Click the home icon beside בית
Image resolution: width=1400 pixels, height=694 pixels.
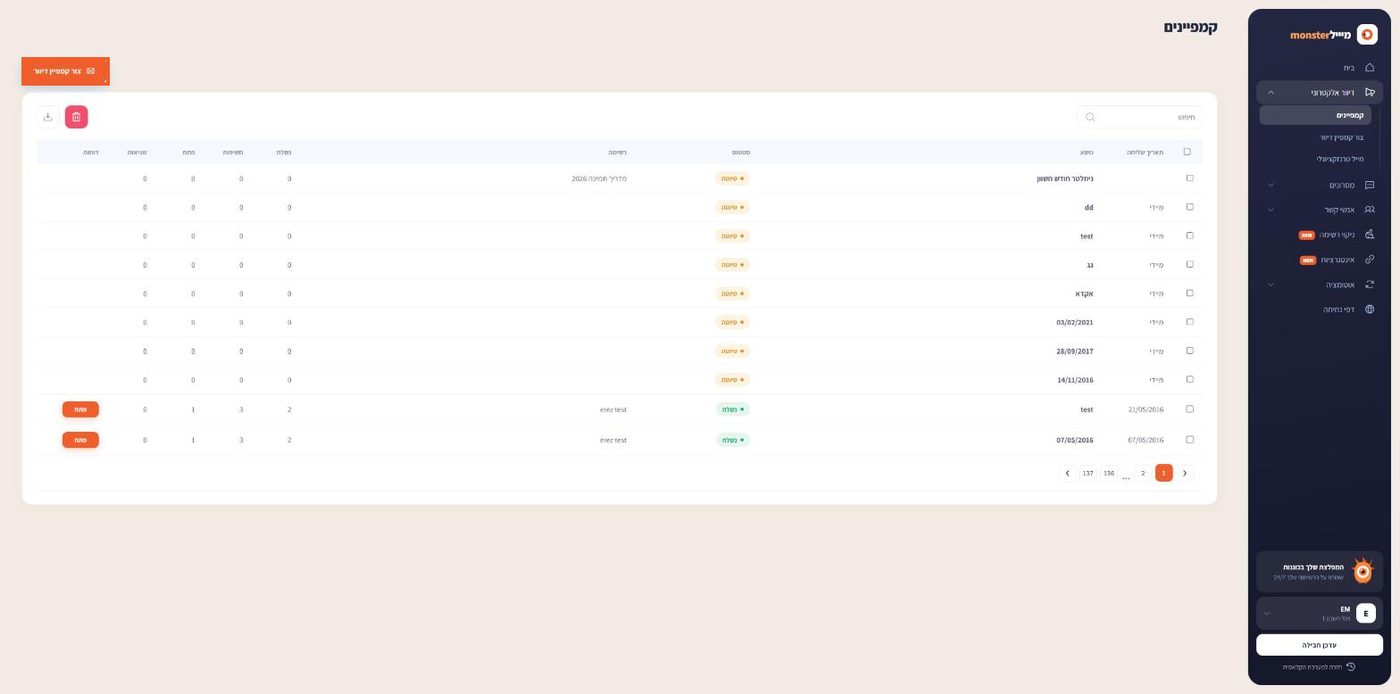[1369, 68]
